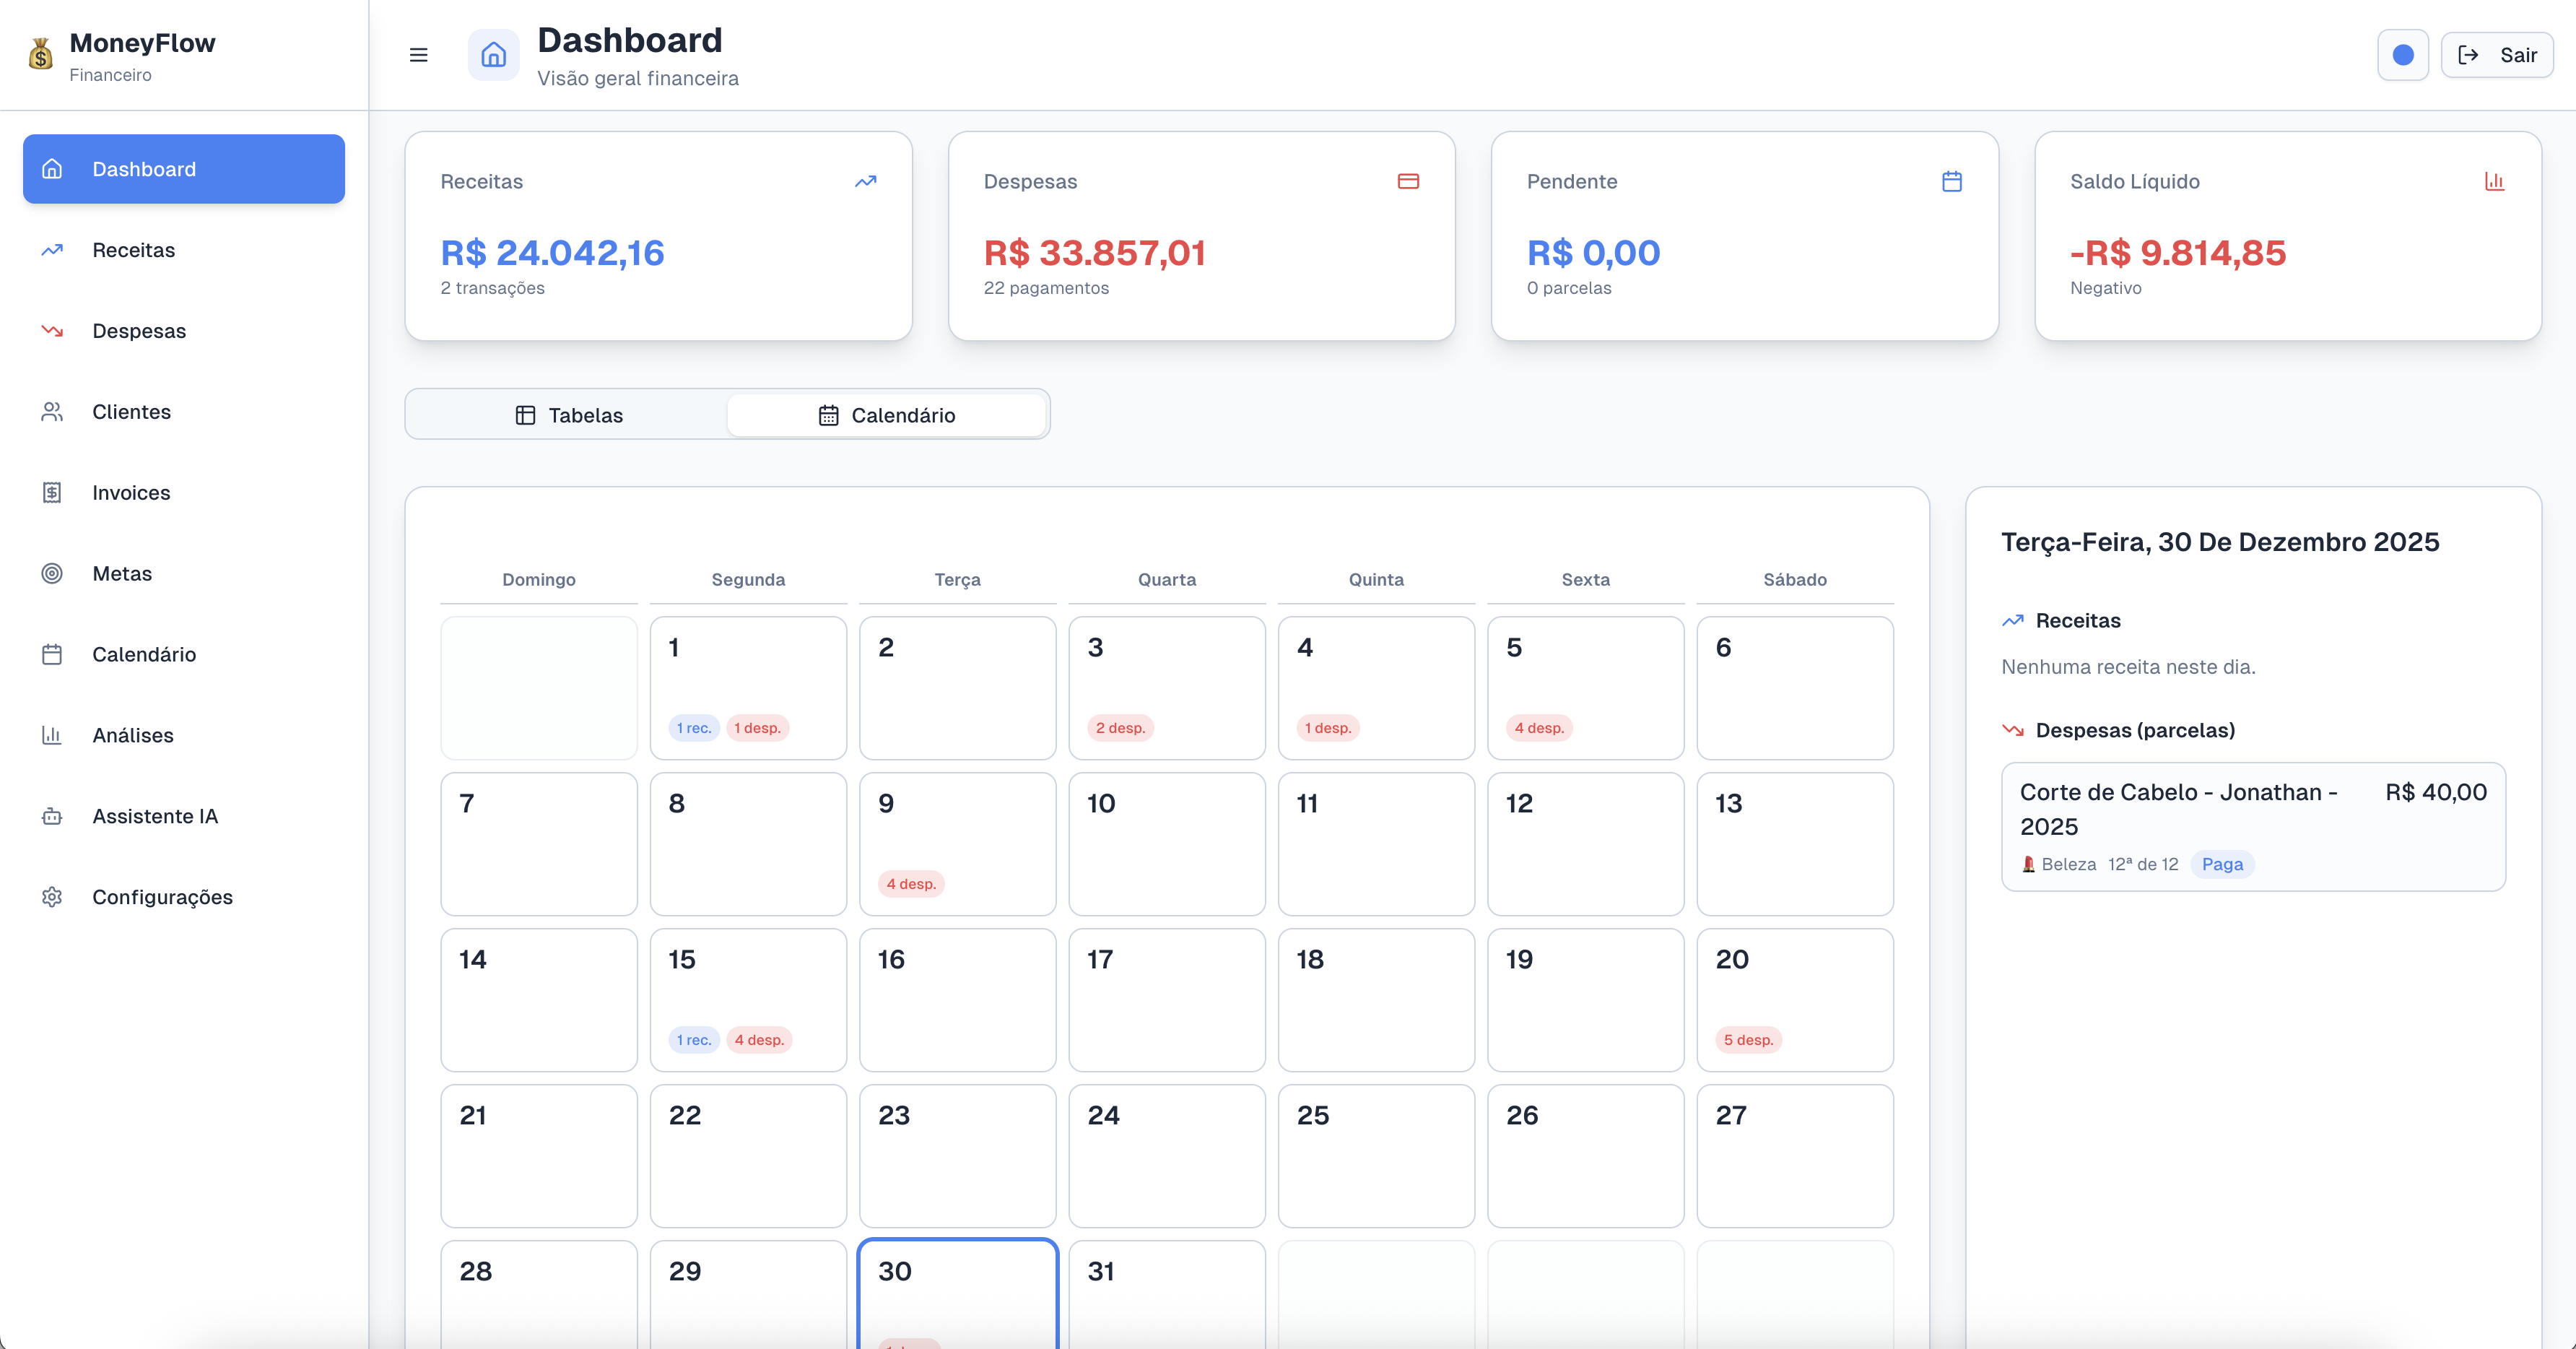Click the 1 desp. badge on day 4
This screenshot has width=2576, height=1349.
point(1328,728)
